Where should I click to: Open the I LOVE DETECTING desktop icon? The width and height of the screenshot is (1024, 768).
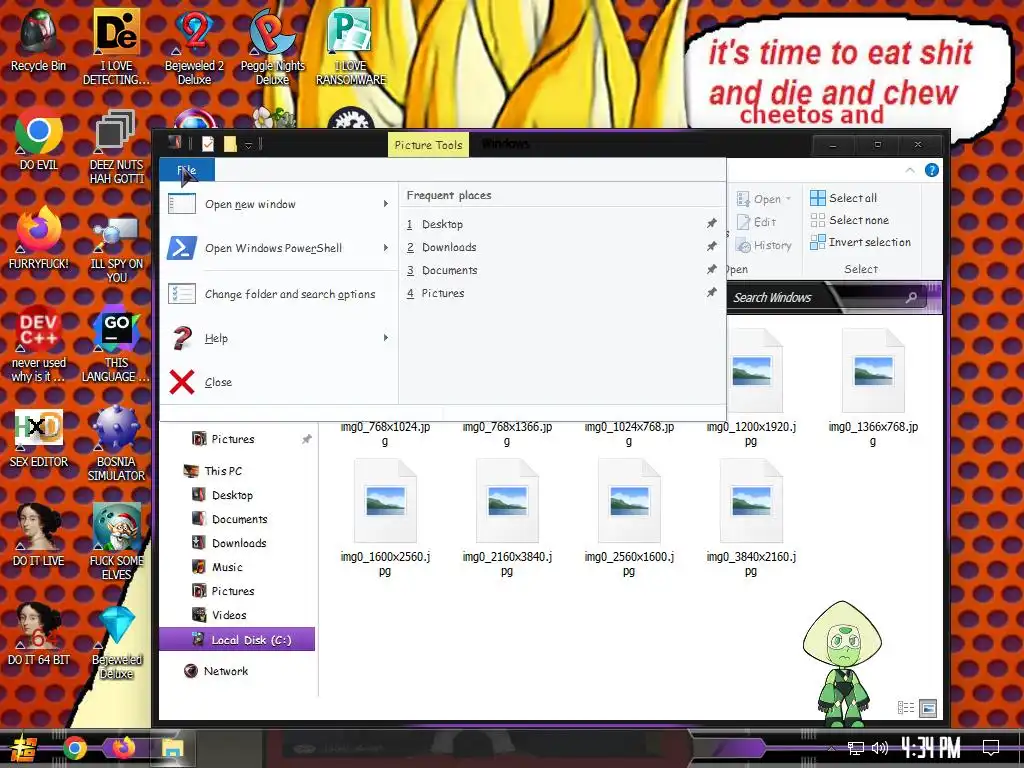[116, 46]
